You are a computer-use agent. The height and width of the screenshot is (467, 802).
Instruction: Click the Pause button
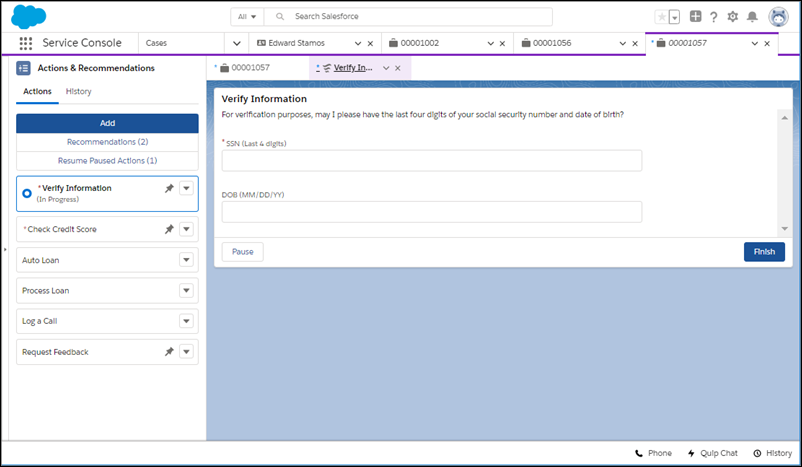242,252
